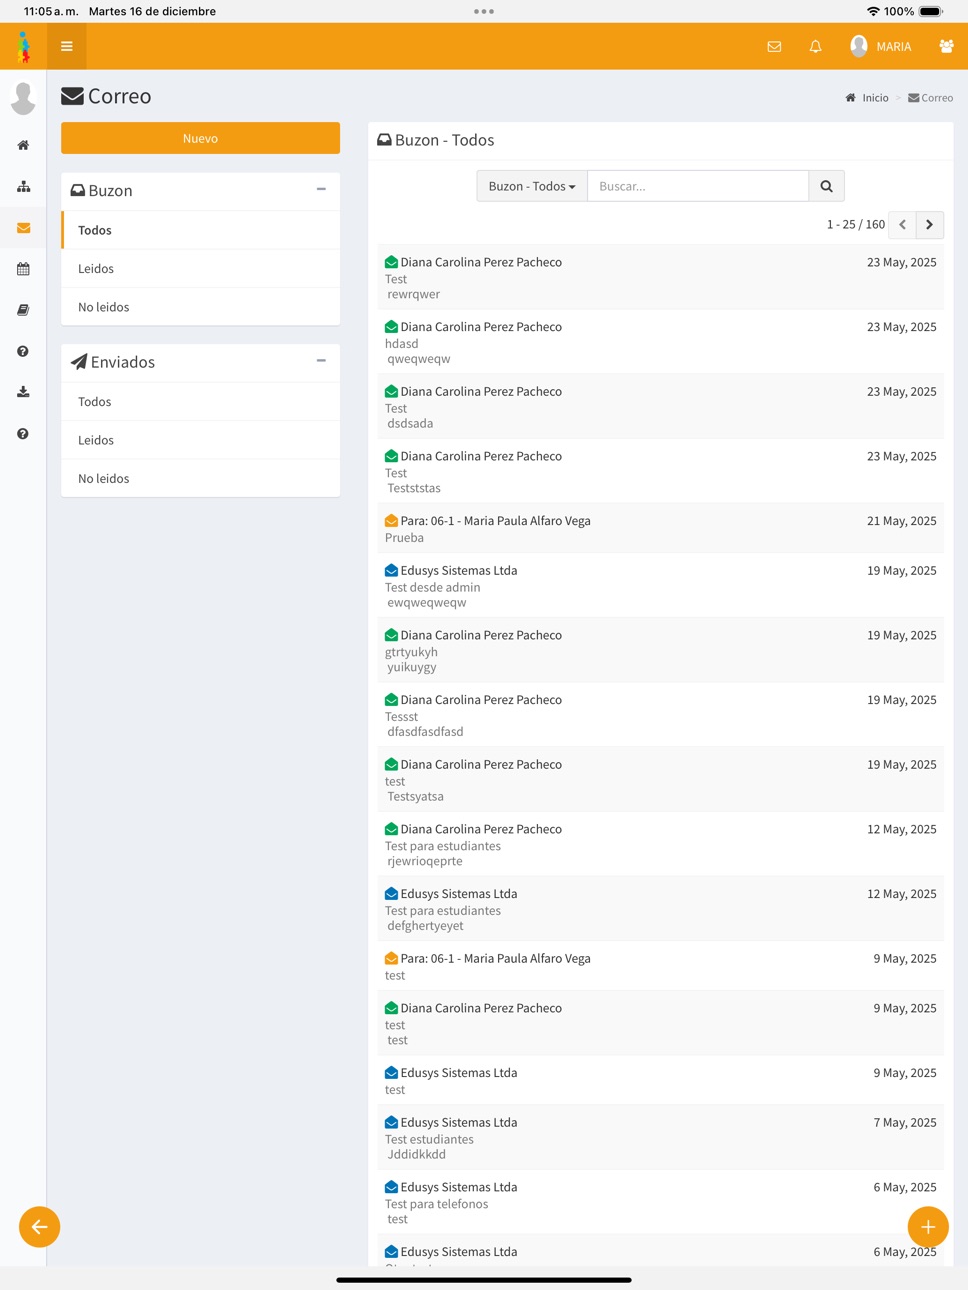Open the sidebar user avatar

[23, 98]
